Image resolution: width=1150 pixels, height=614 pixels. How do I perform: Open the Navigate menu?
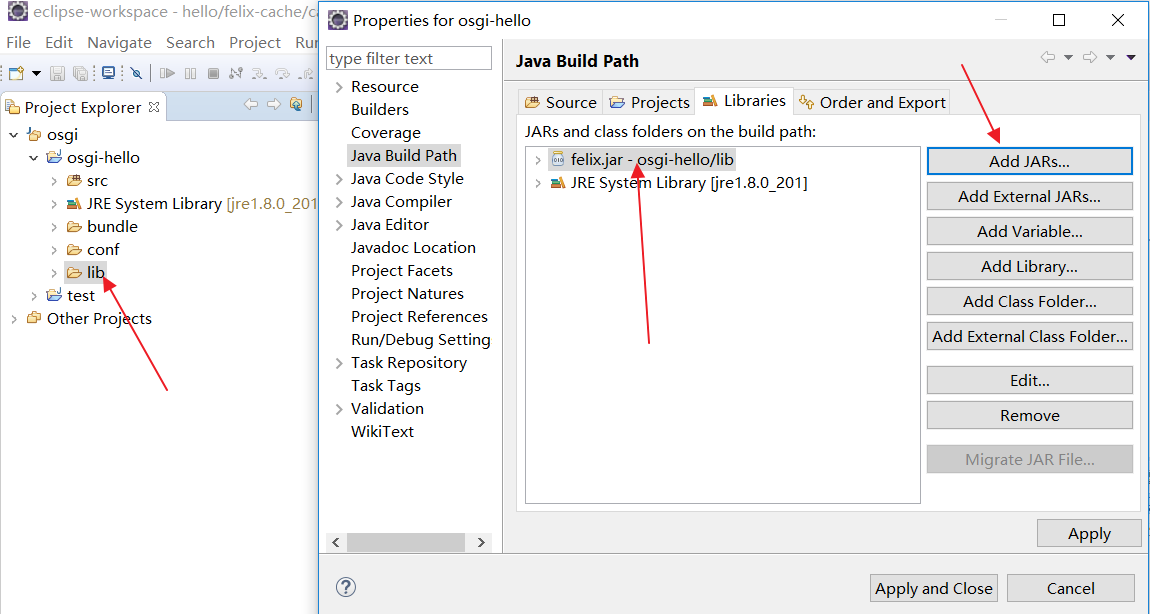click(119, 43)
